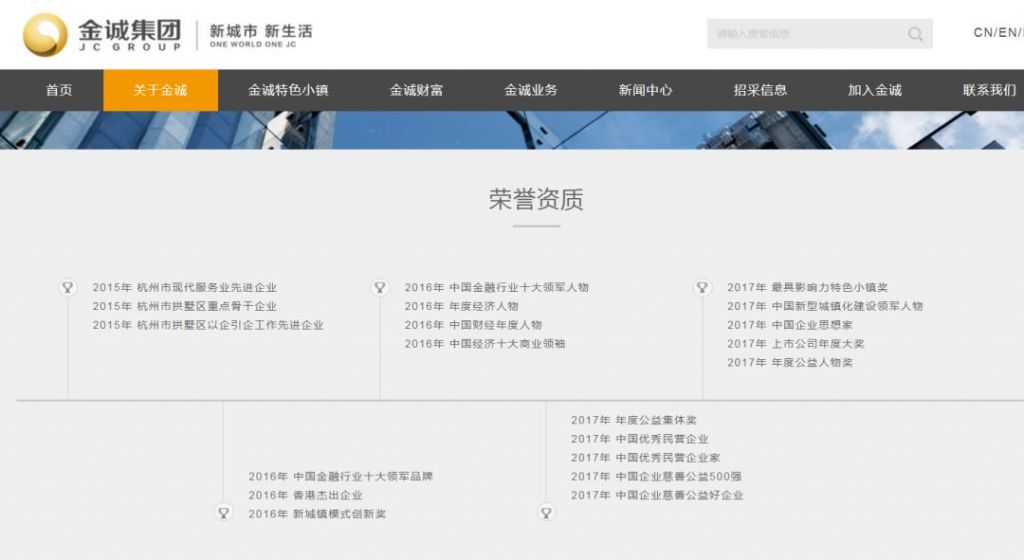Click the 2016年 香港杰出企业 entry
Viewport: 1024px width, 560px height.
(305, 495)
